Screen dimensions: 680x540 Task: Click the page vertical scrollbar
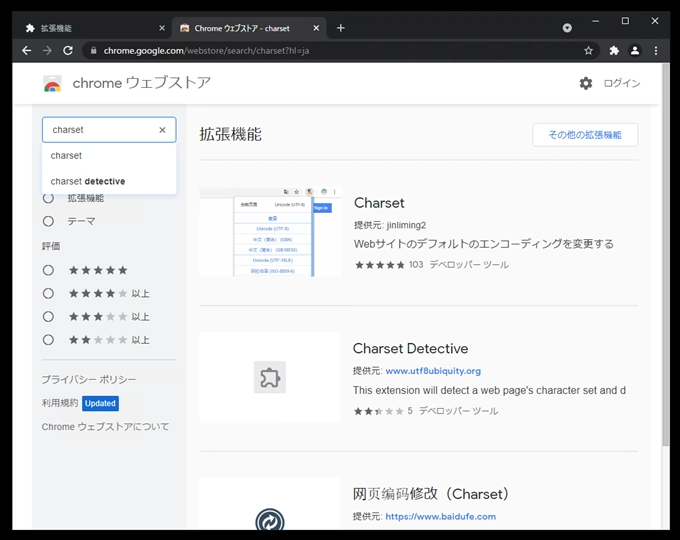(x=666, y=256)
